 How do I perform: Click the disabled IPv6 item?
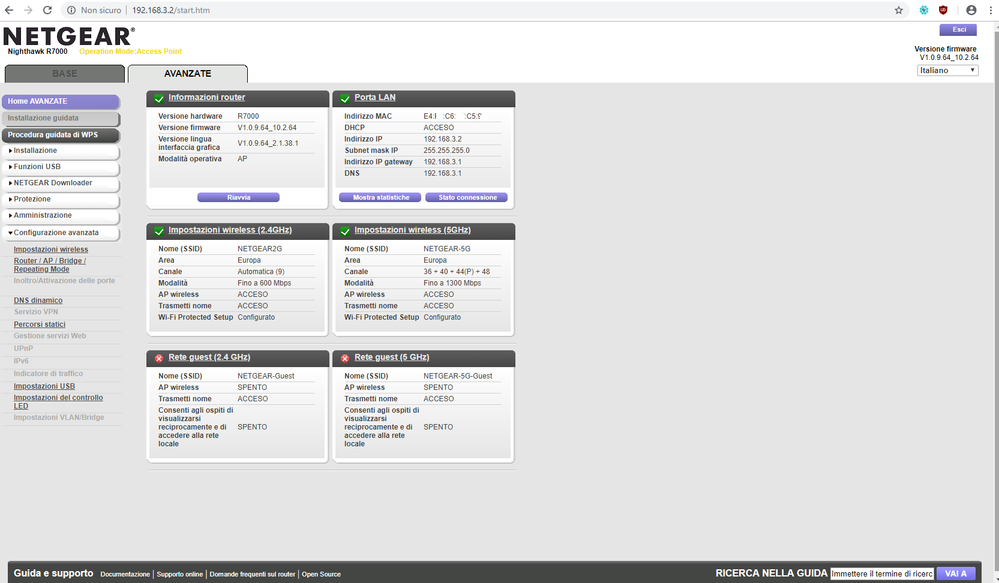point(21,361)
